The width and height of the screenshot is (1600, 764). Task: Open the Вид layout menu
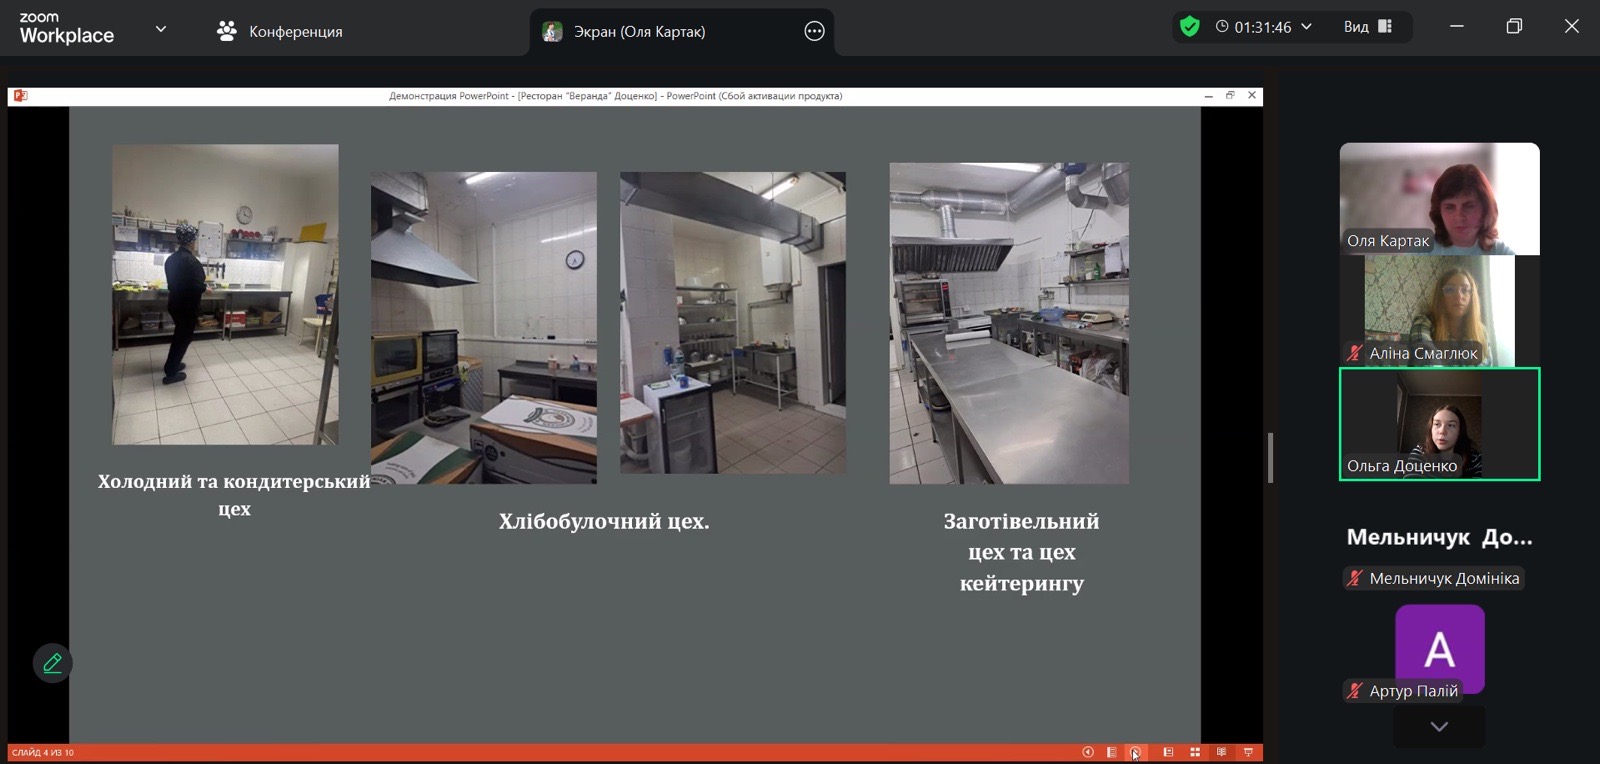coord(1367,27)
